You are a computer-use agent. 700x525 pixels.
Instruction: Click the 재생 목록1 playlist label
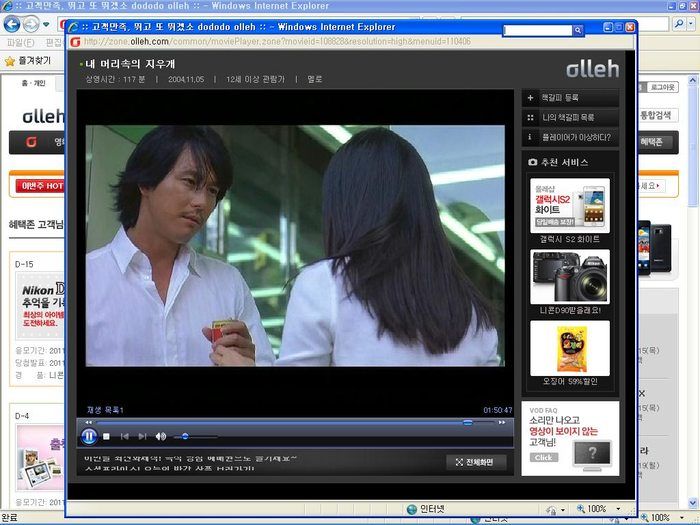pyautogui.click(x=105, y=410)
